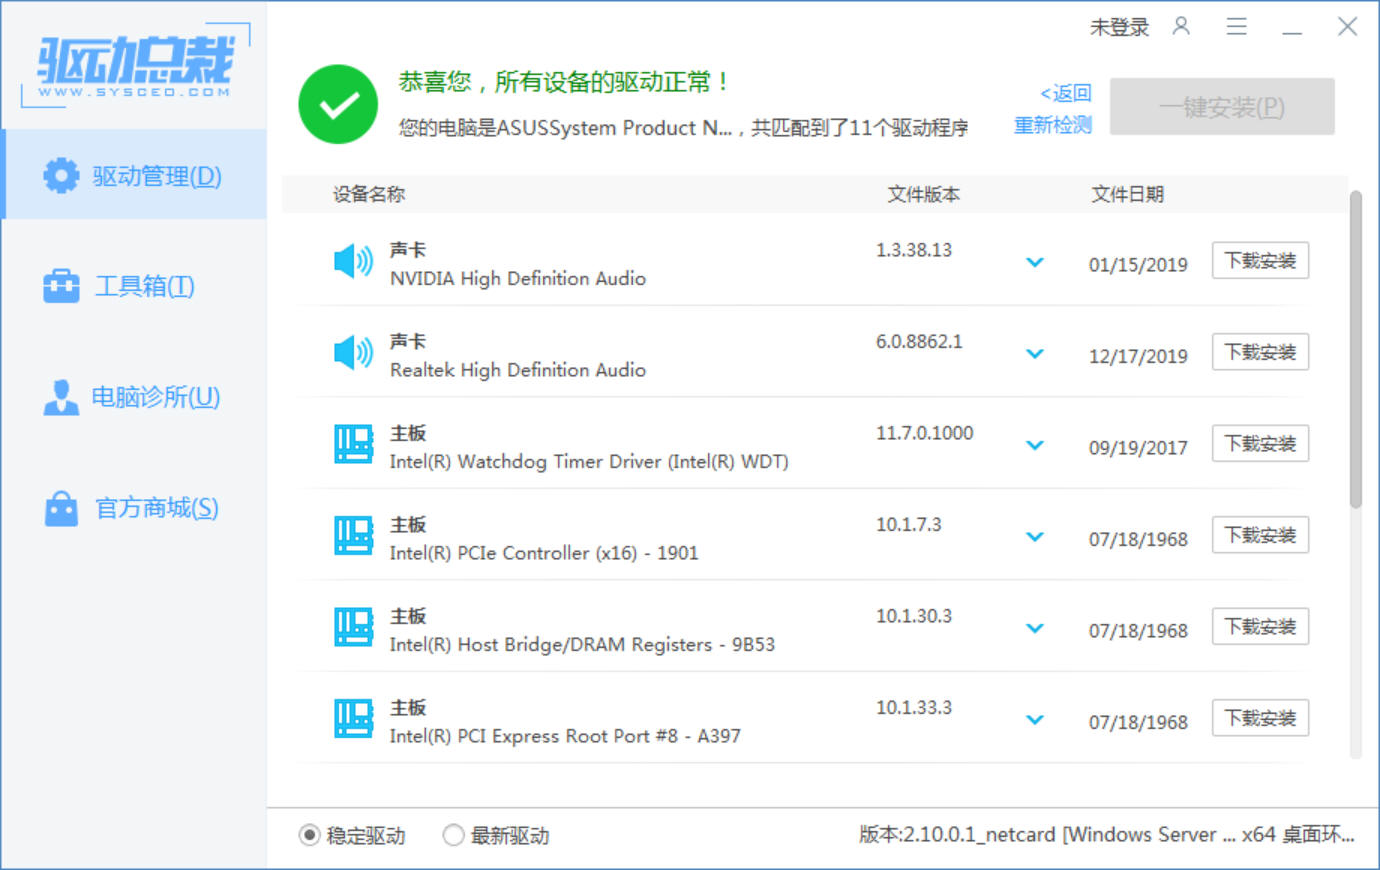Click the toolbox icon beside 工具箱
The image size is (1380, 870).
tap(61, 286)
